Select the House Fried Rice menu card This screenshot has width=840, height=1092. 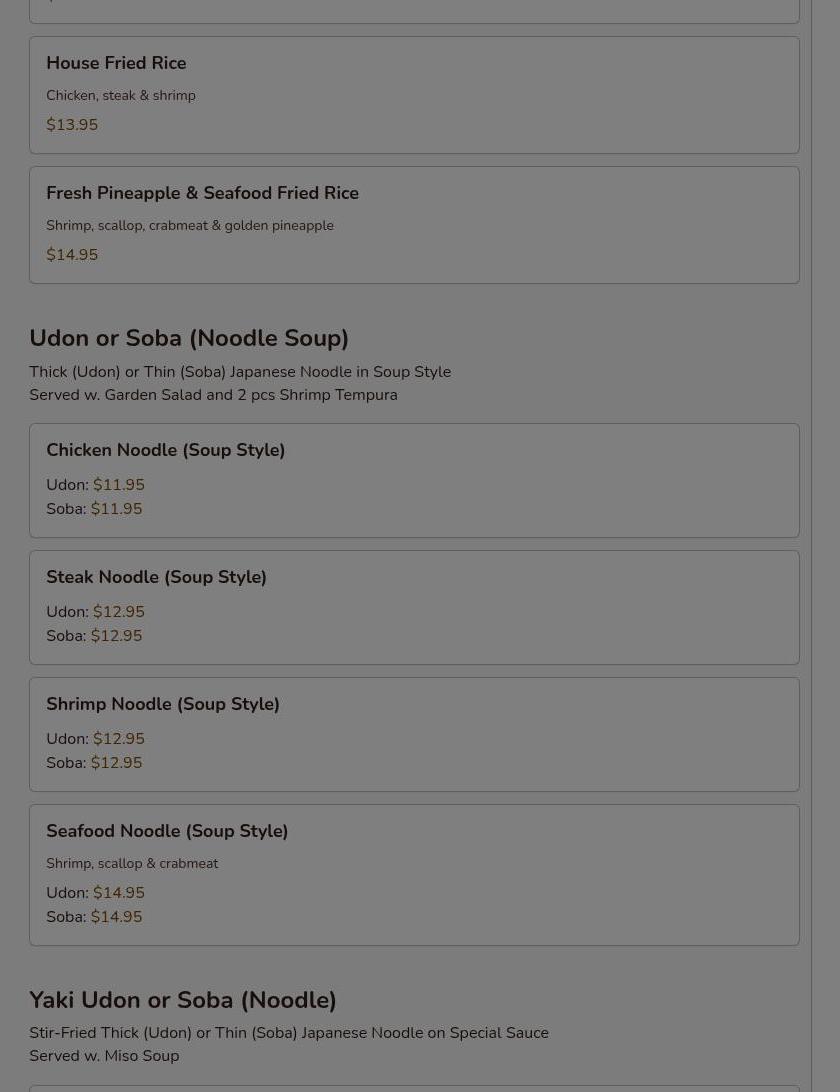pyautogui.click(x=414, y=95)
